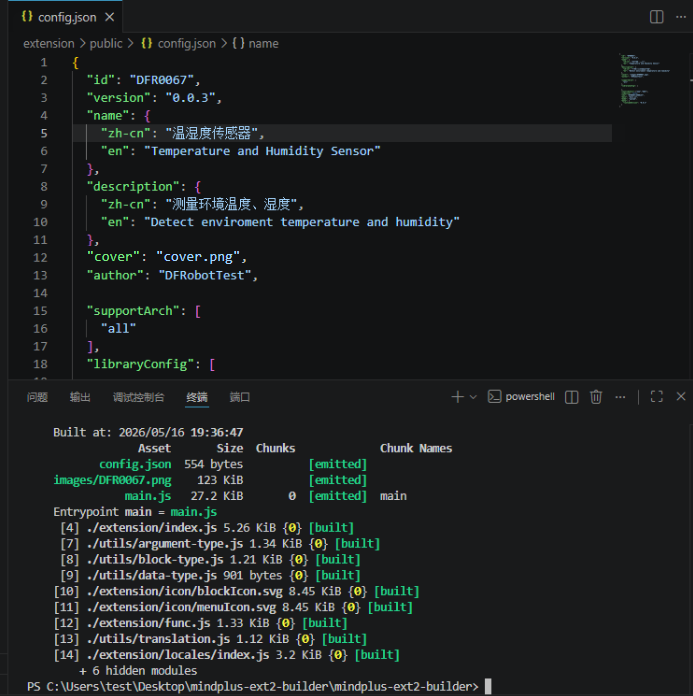Click ./utils/argument-type.js terminal line
Screen dimensions: 693x696
click(x=220, y=544)
